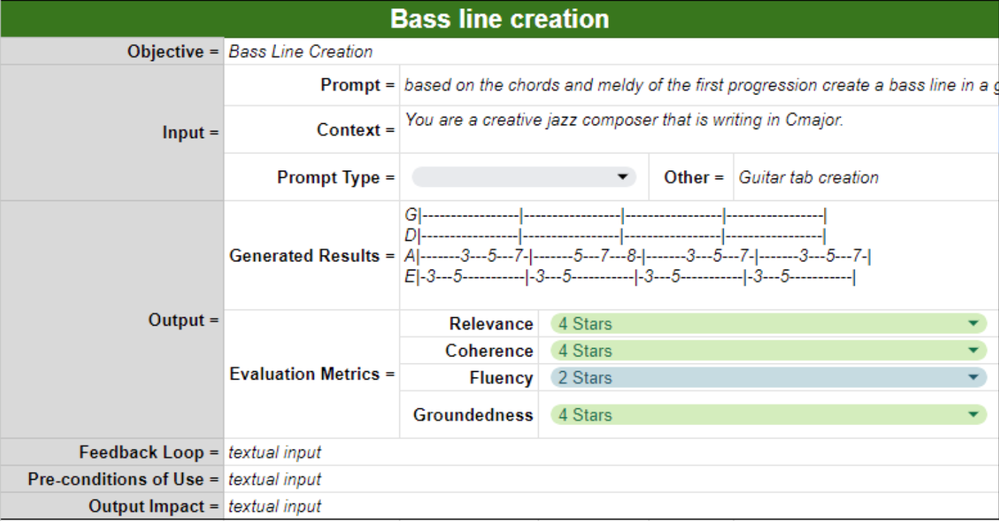Select the Input label cell

click(112, 133)
